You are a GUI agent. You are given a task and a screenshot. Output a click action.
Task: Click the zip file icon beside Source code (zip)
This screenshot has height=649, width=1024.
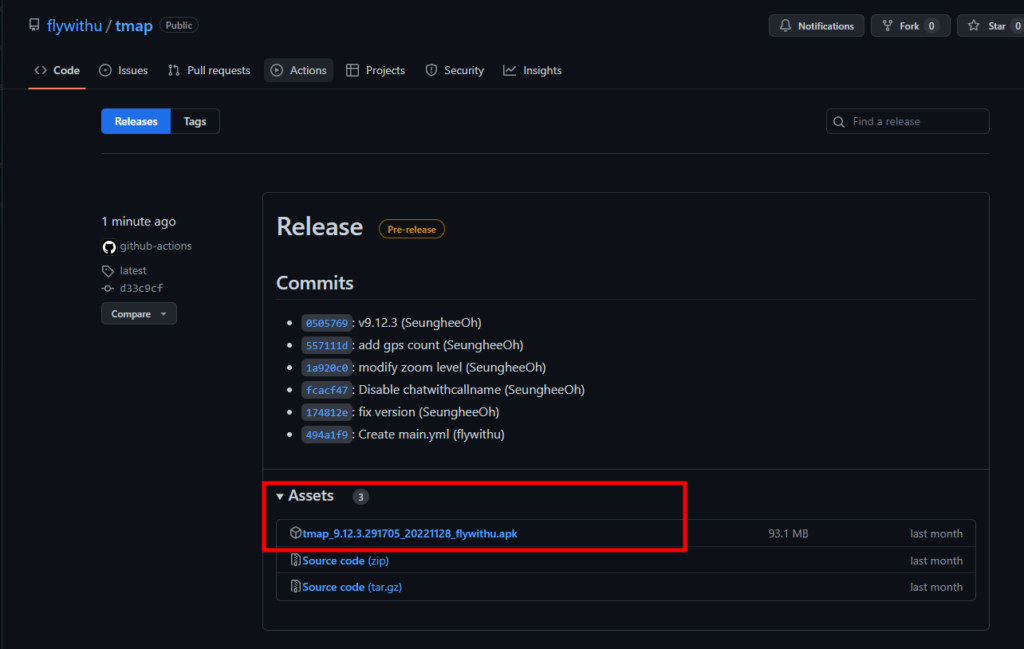295,561
